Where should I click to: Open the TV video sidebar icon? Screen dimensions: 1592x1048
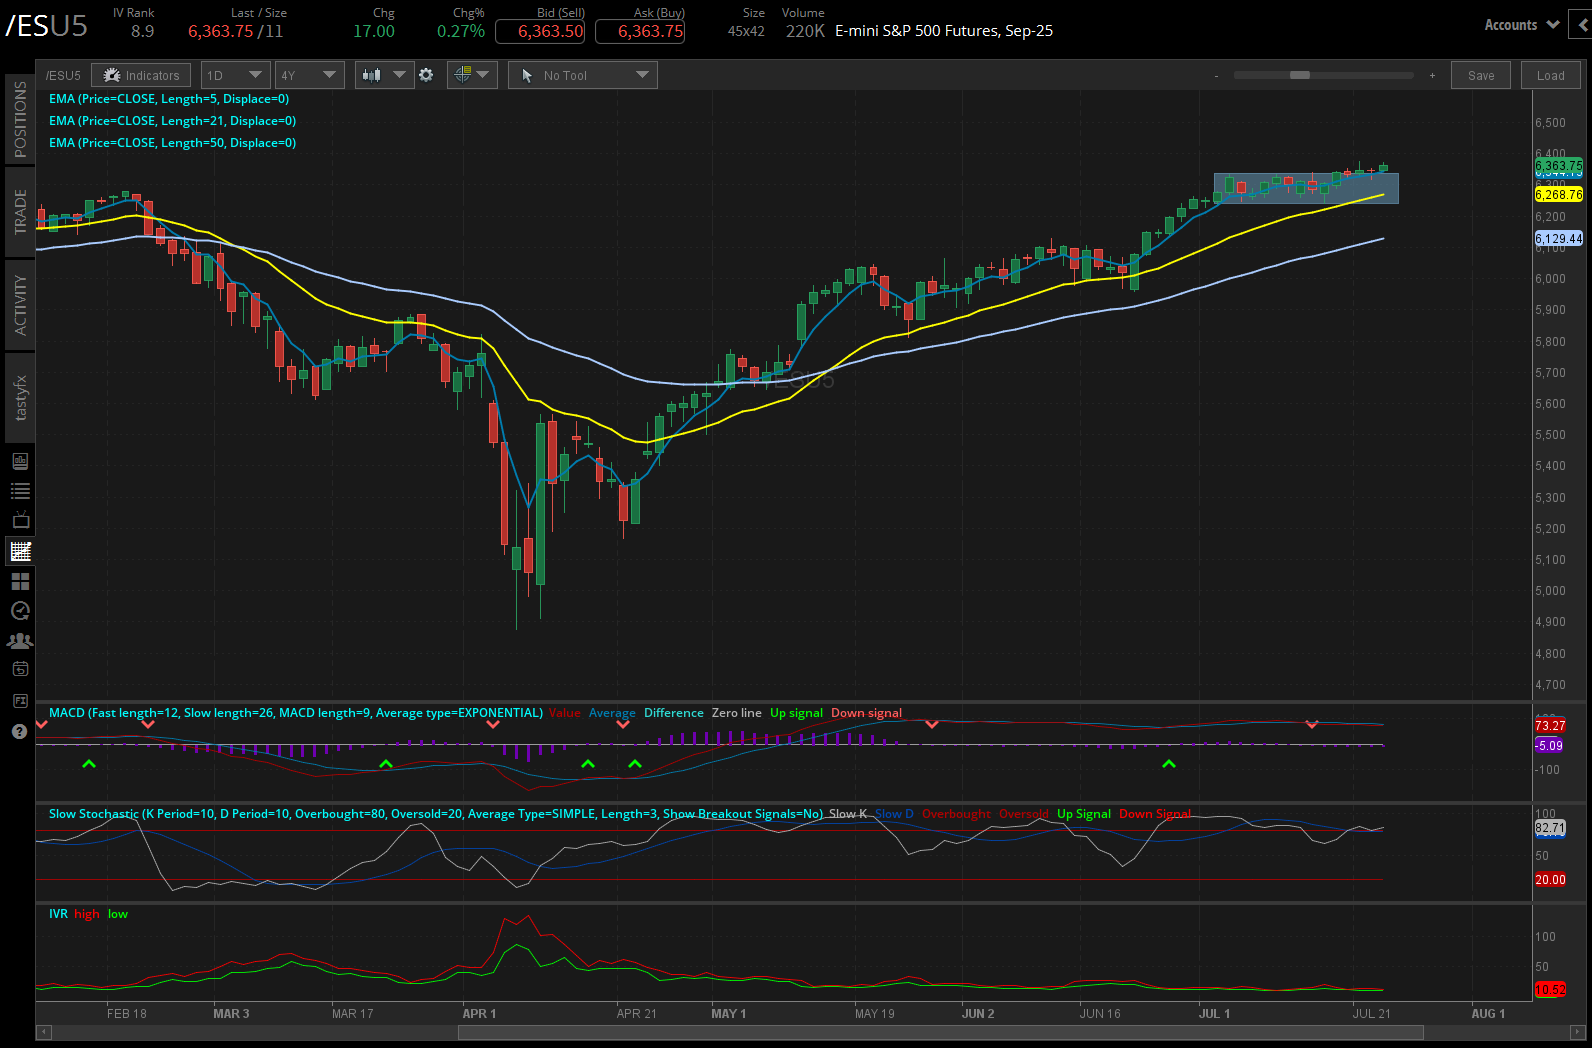tap(20, 521)
